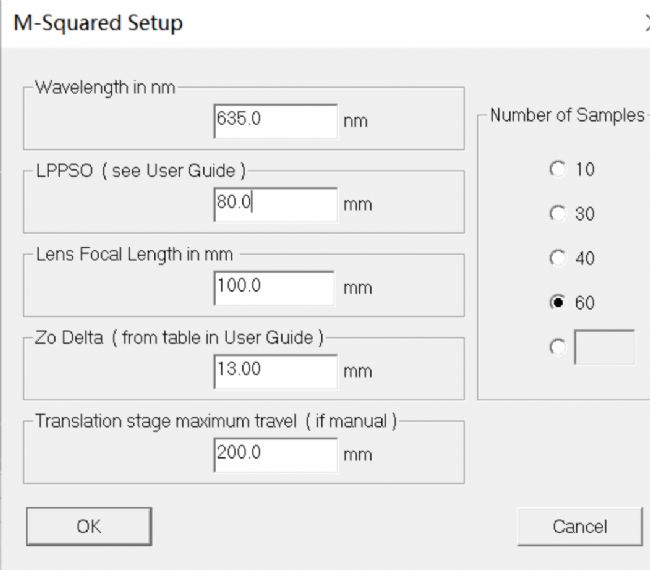
Task: Click the custom number of samples text box
Action: 604,347
